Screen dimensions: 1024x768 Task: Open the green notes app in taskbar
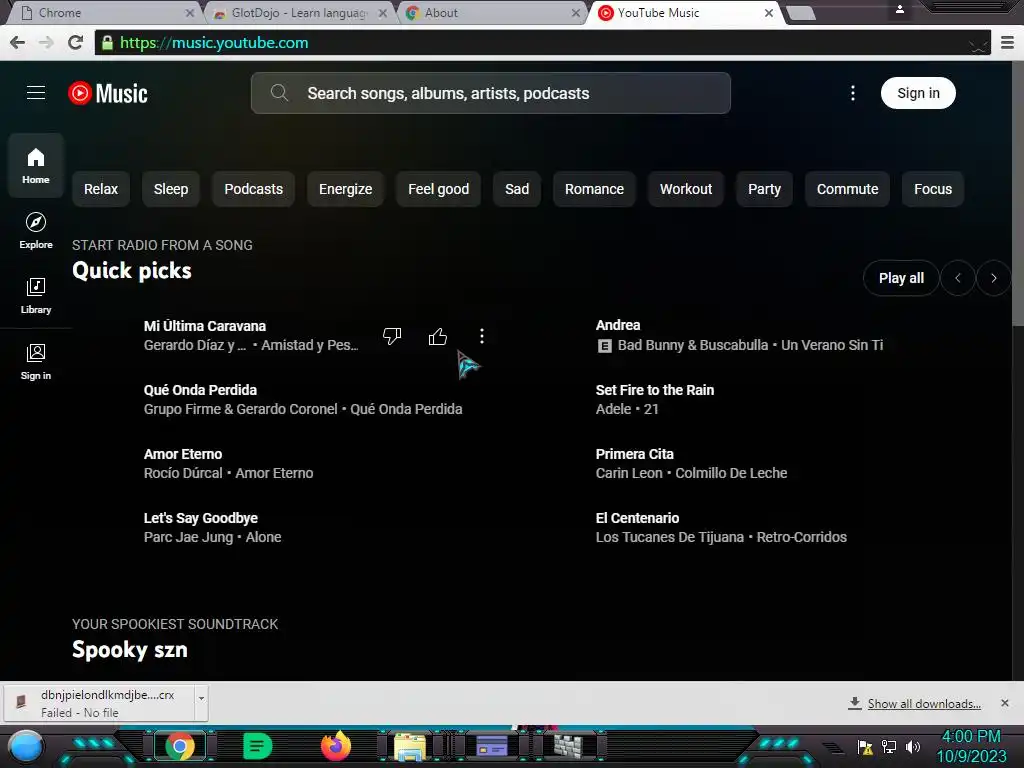[257, 746]
